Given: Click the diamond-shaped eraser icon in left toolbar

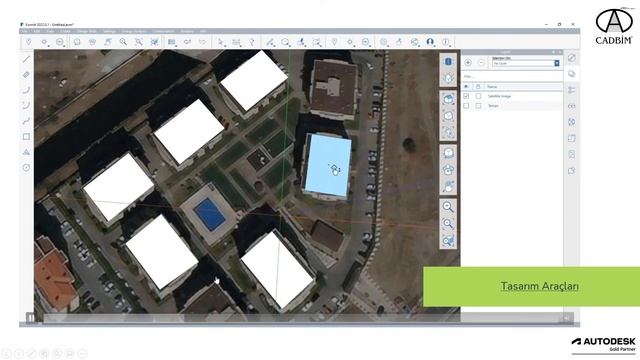Looking at the screenshot, I should [x=26, y=75].
